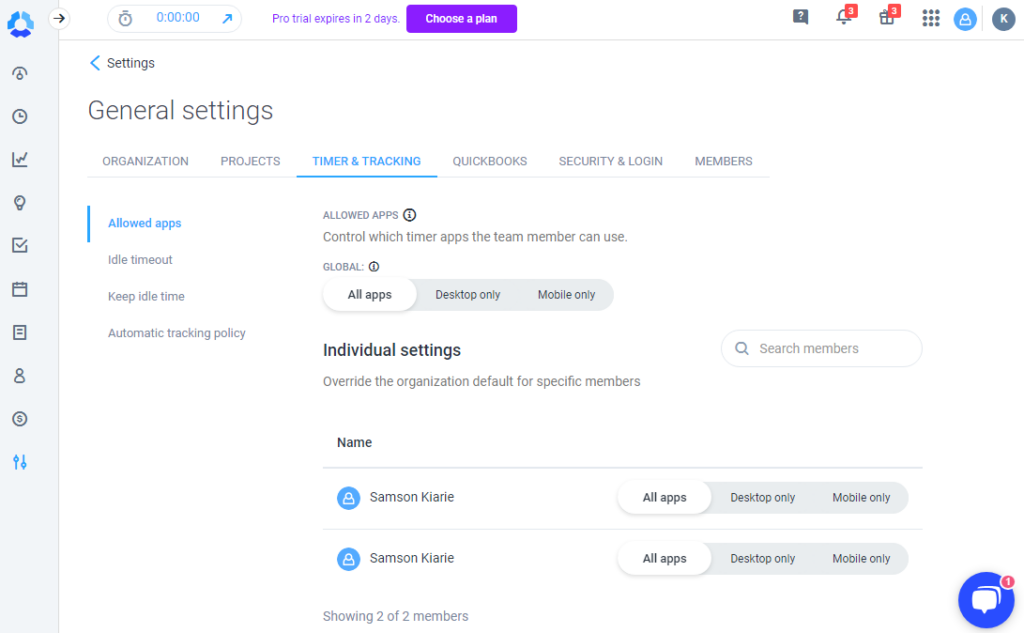This screenshot has height=633, width=1024.
Task: Open To-dos from the sidebar
Action: [x=18, y=245]
